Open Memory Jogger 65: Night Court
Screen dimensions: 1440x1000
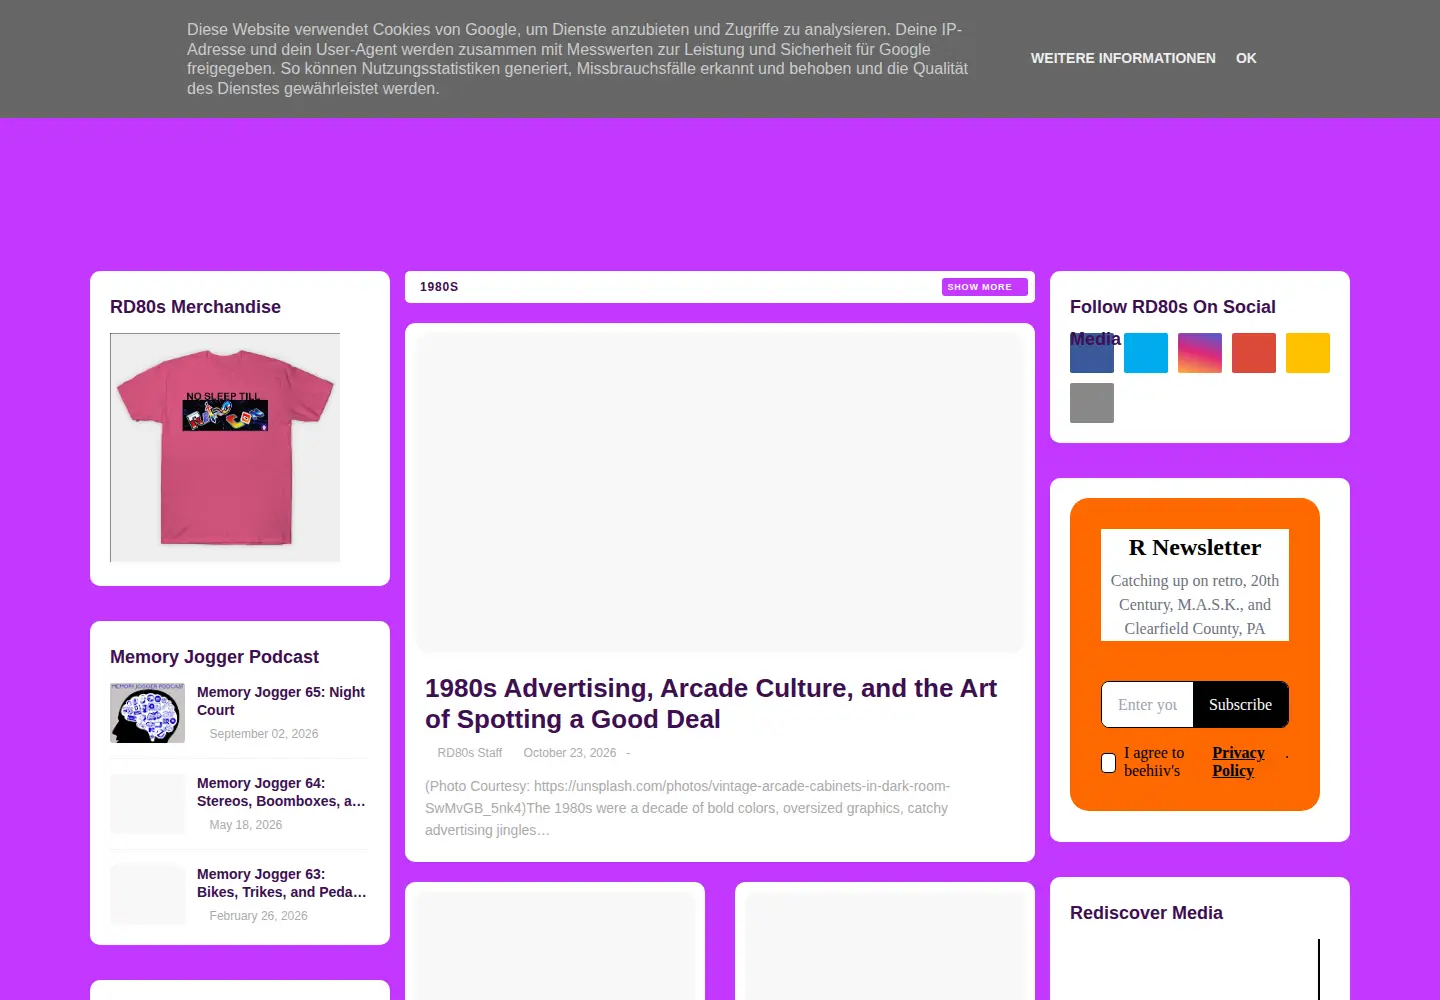tap(281, 701)
